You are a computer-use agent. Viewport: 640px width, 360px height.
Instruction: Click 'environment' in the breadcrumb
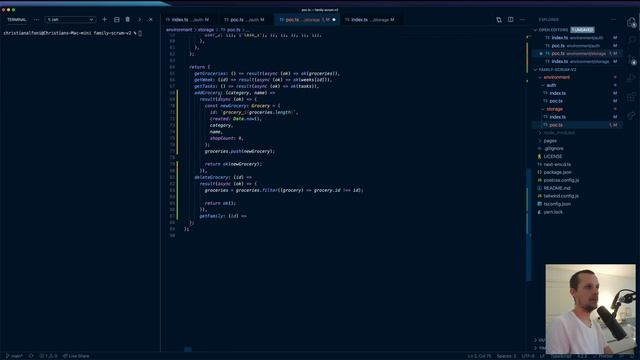click(x=179, y=30)
